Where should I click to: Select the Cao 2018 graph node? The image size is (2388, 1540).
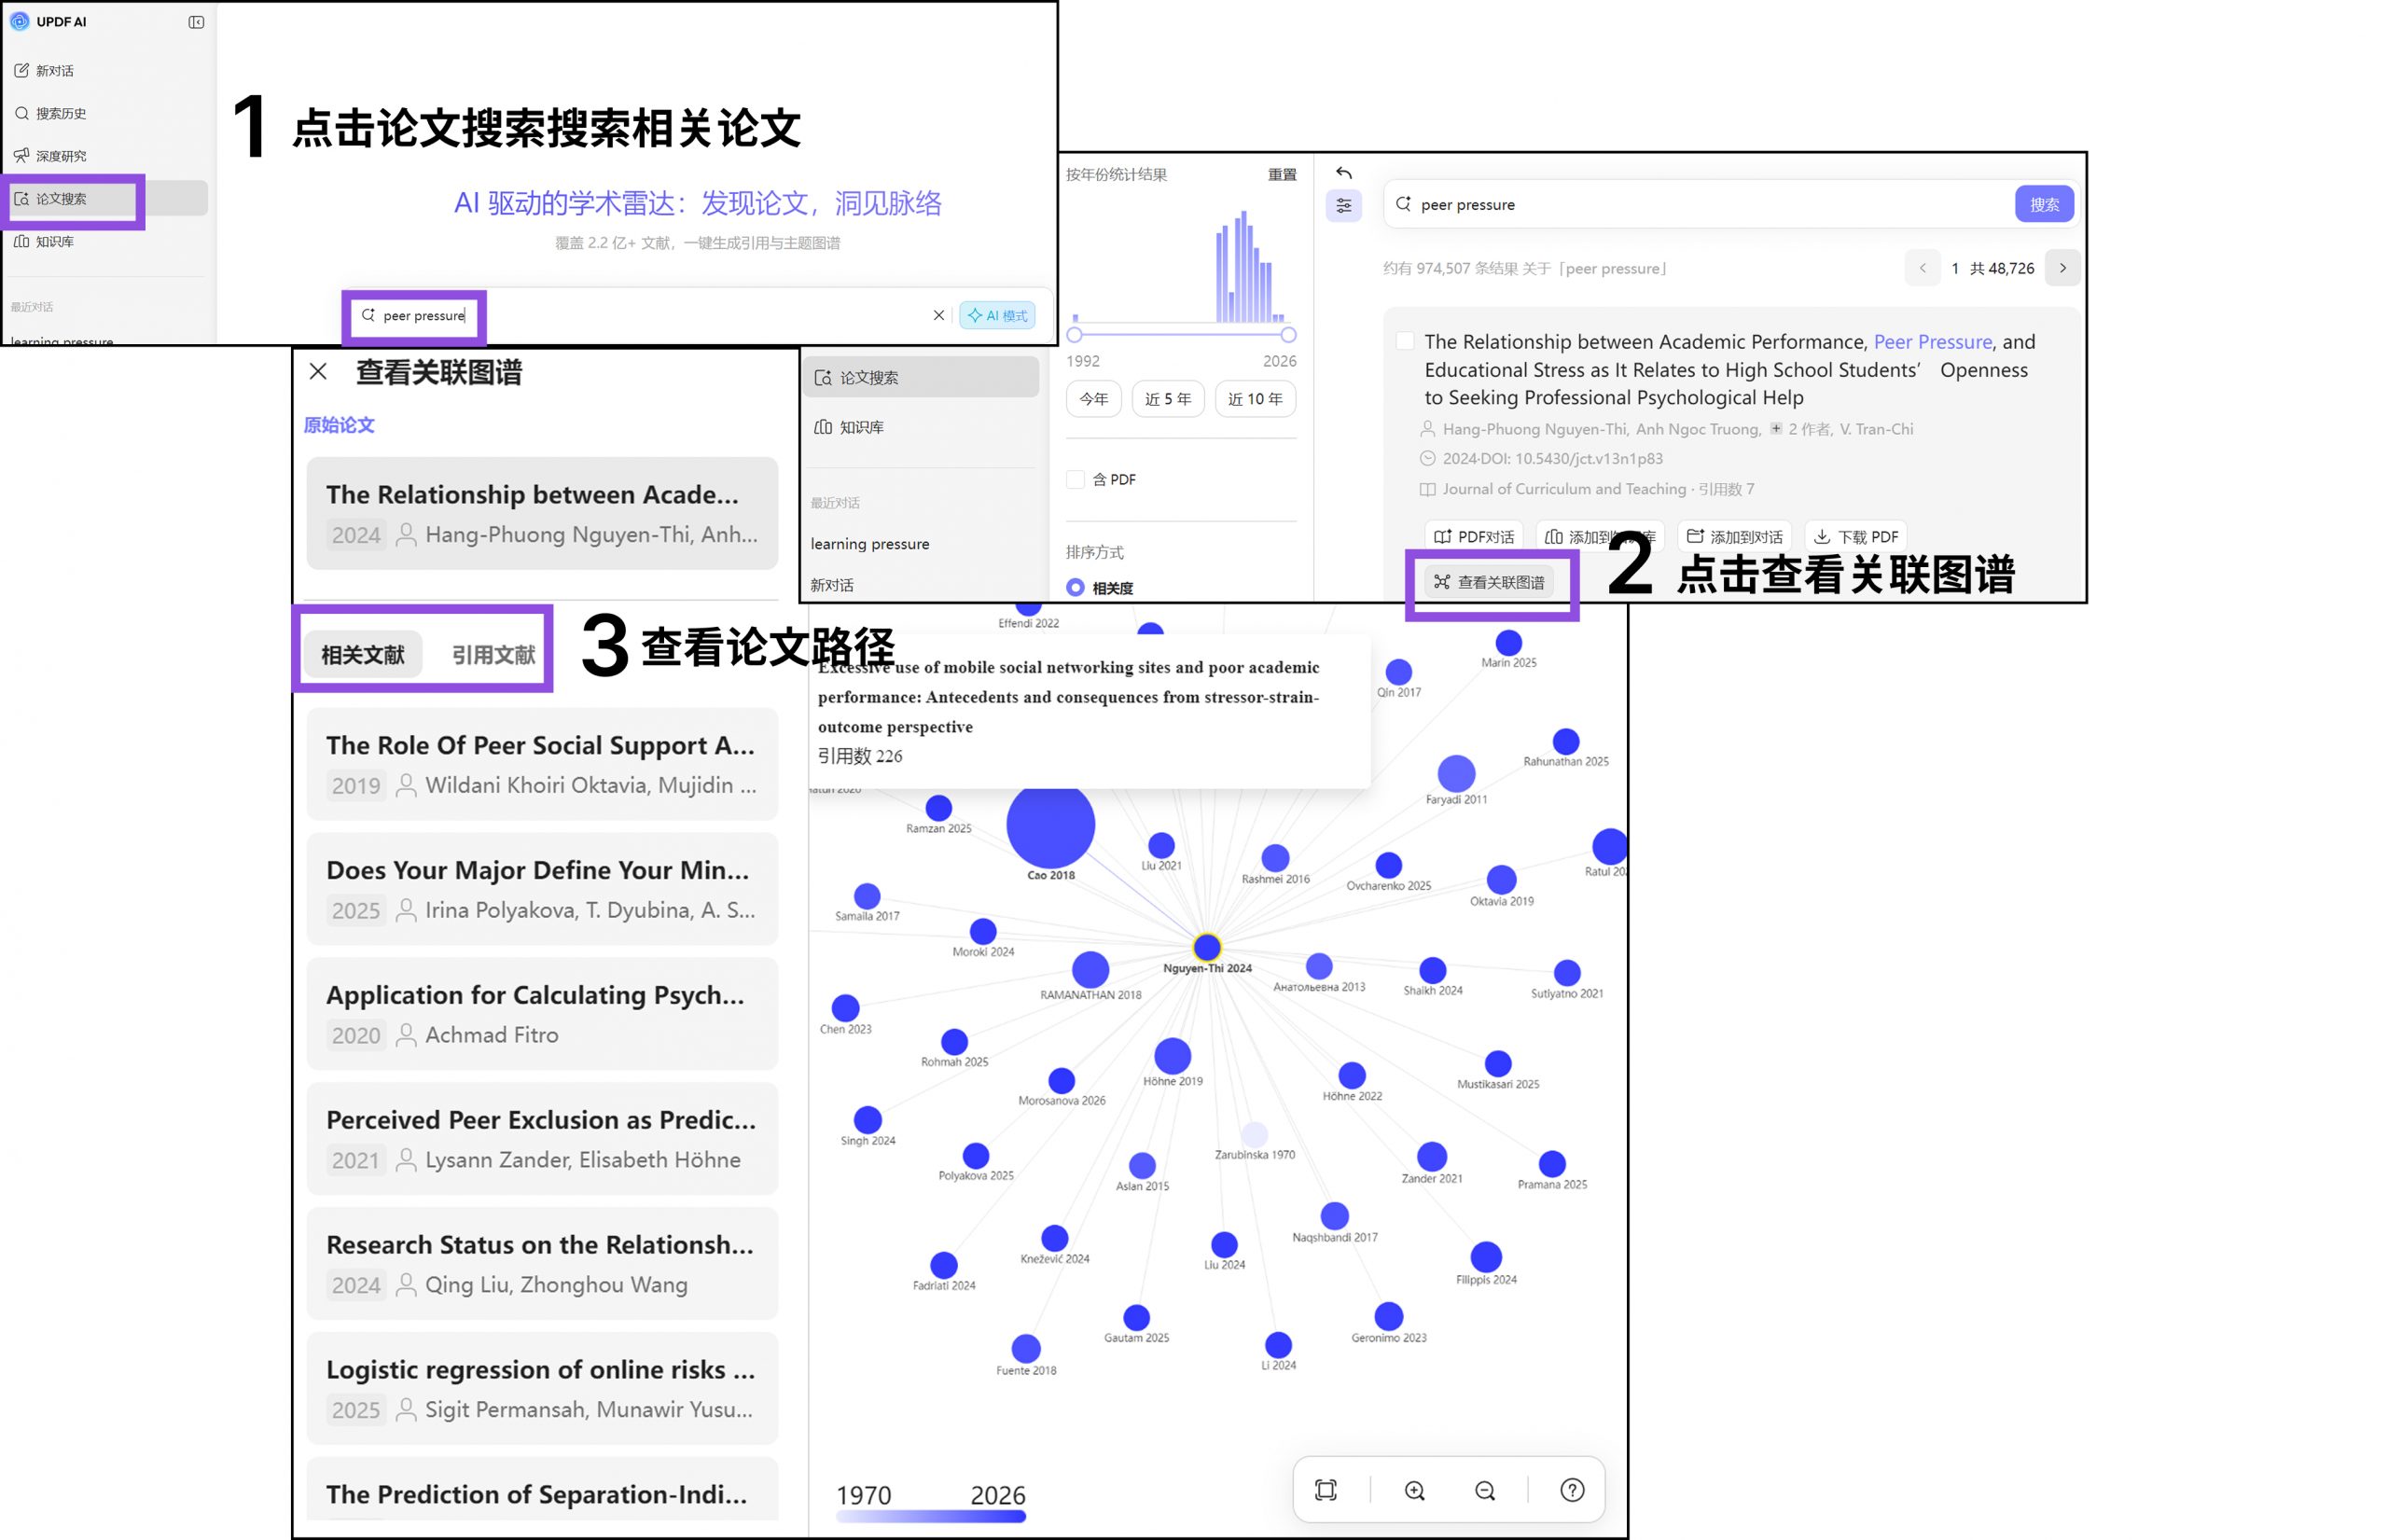[x=1050, y=824]
